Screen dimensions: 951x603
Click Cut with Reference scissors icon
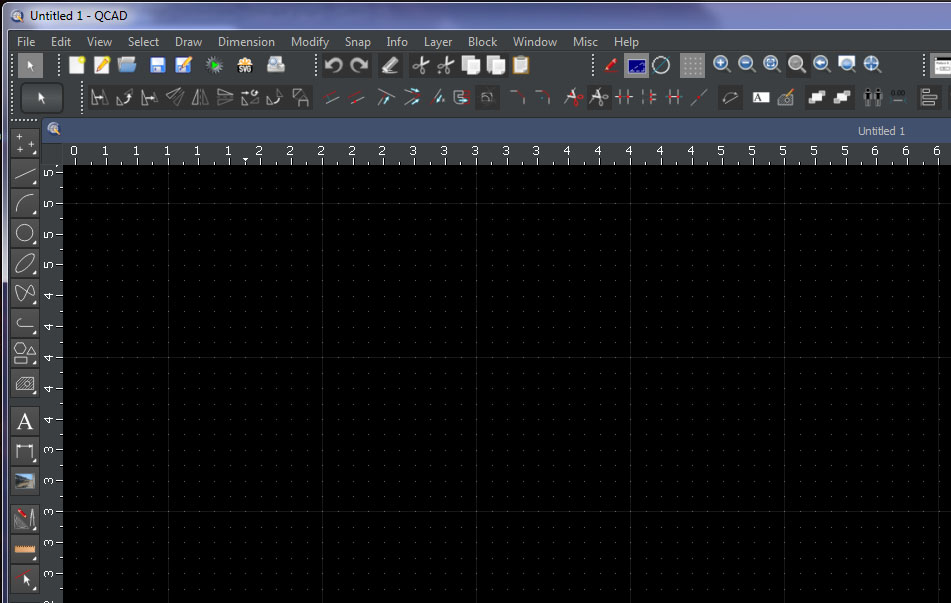click(x=446, y=65)
